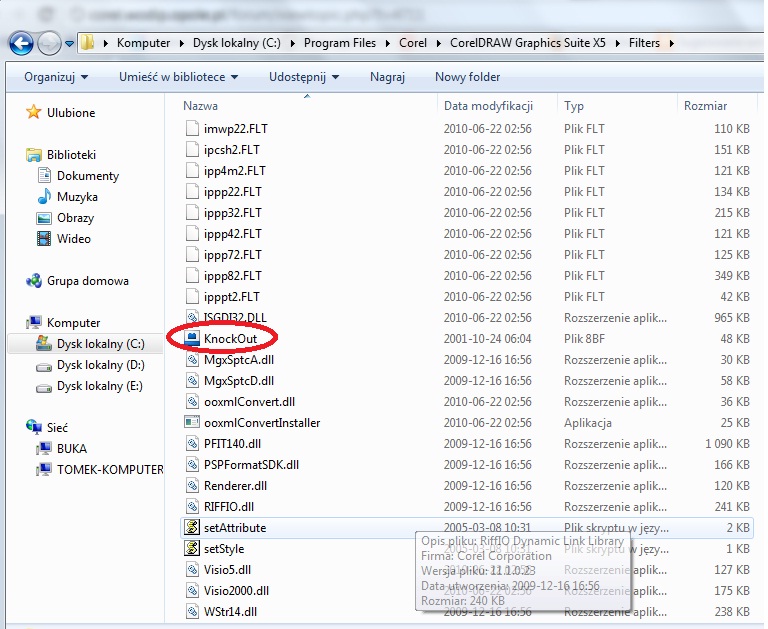Image resolution: width=768 pixels, height=629 pixels.
Task: Click the Back navigation arrow button
Action: (x=22, y=43)
